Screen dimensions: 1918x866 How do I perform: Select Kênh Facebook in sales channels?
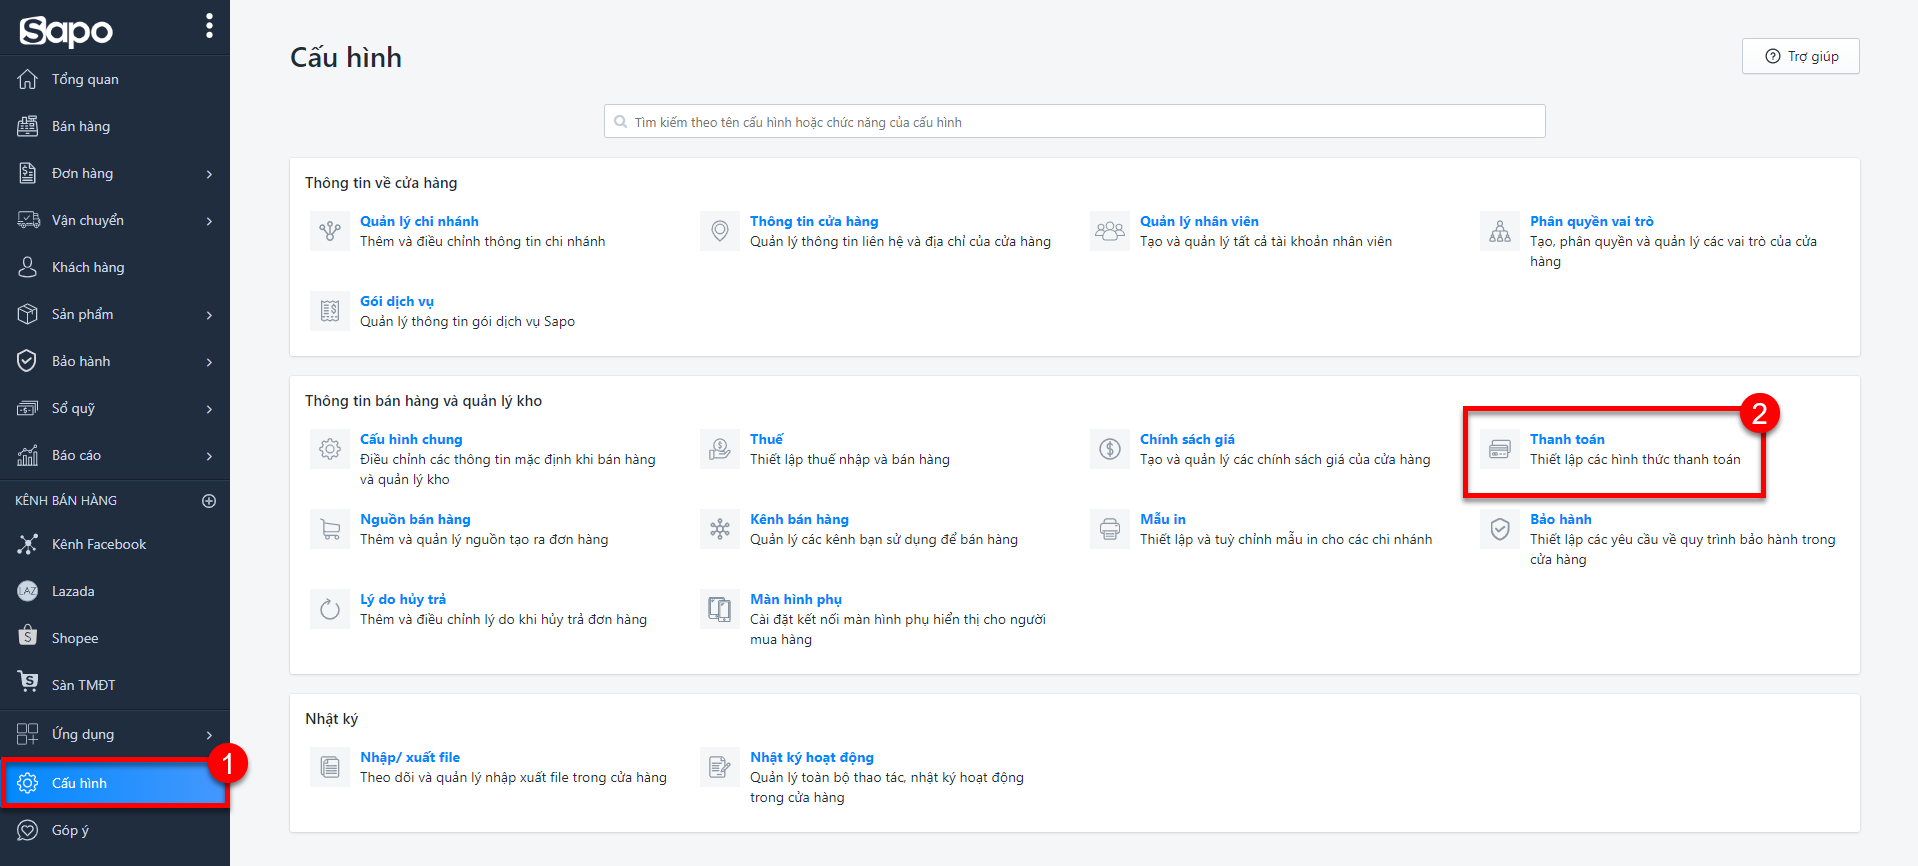coord(98,545)
